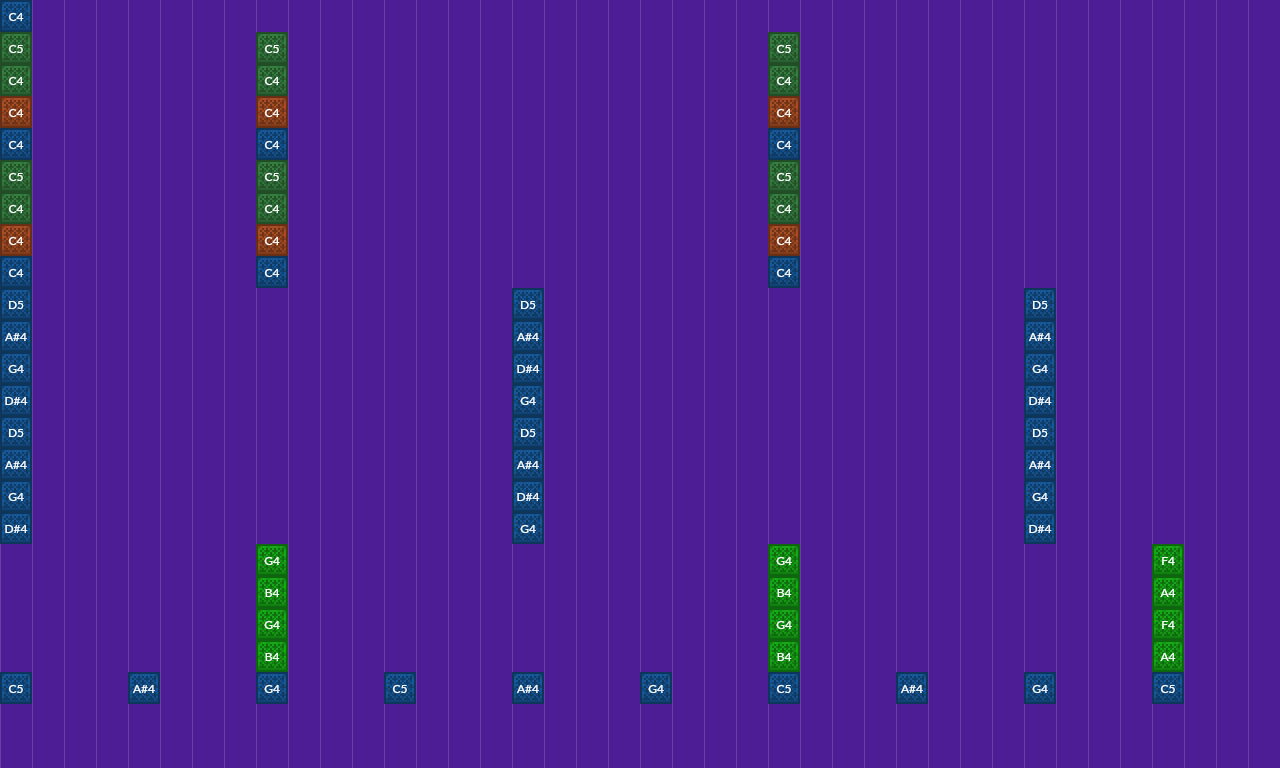1280x768 pixels.
Task: Click the first A#4 note in bottom row
Action: pos(144,689)
